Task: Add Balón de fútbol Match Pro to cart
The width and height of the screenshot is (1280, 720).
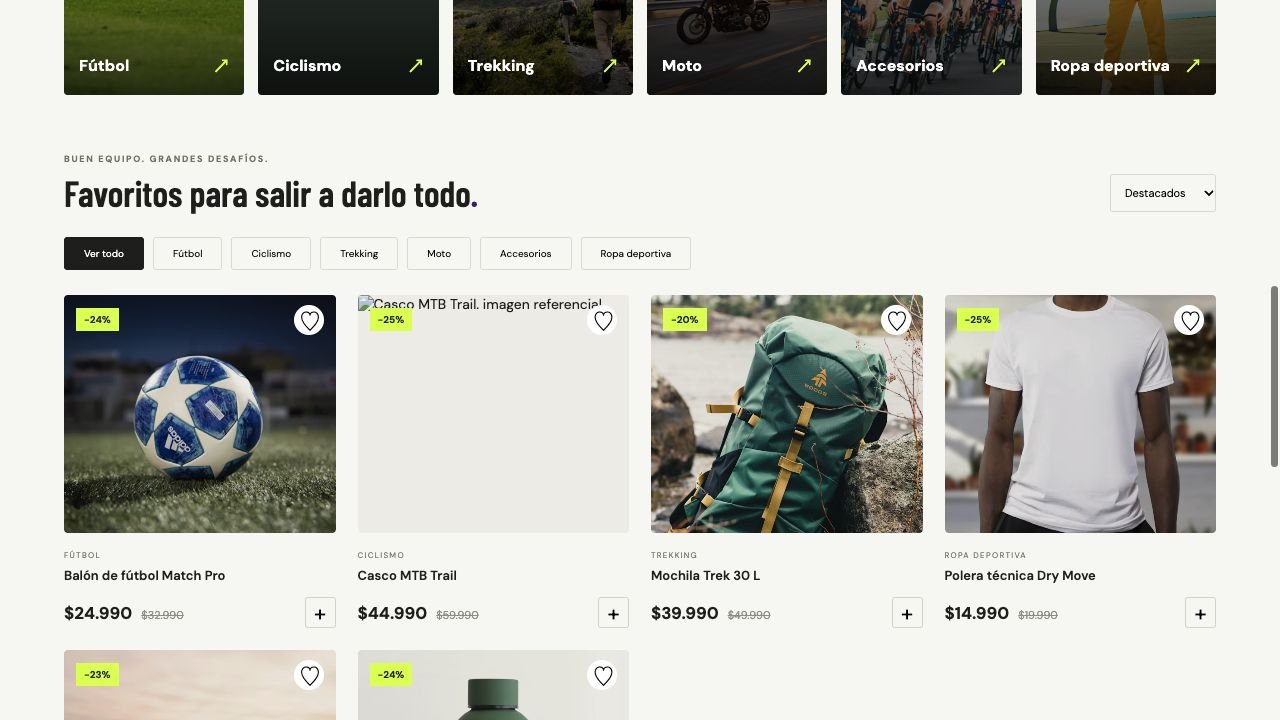Action: (320, 613)
